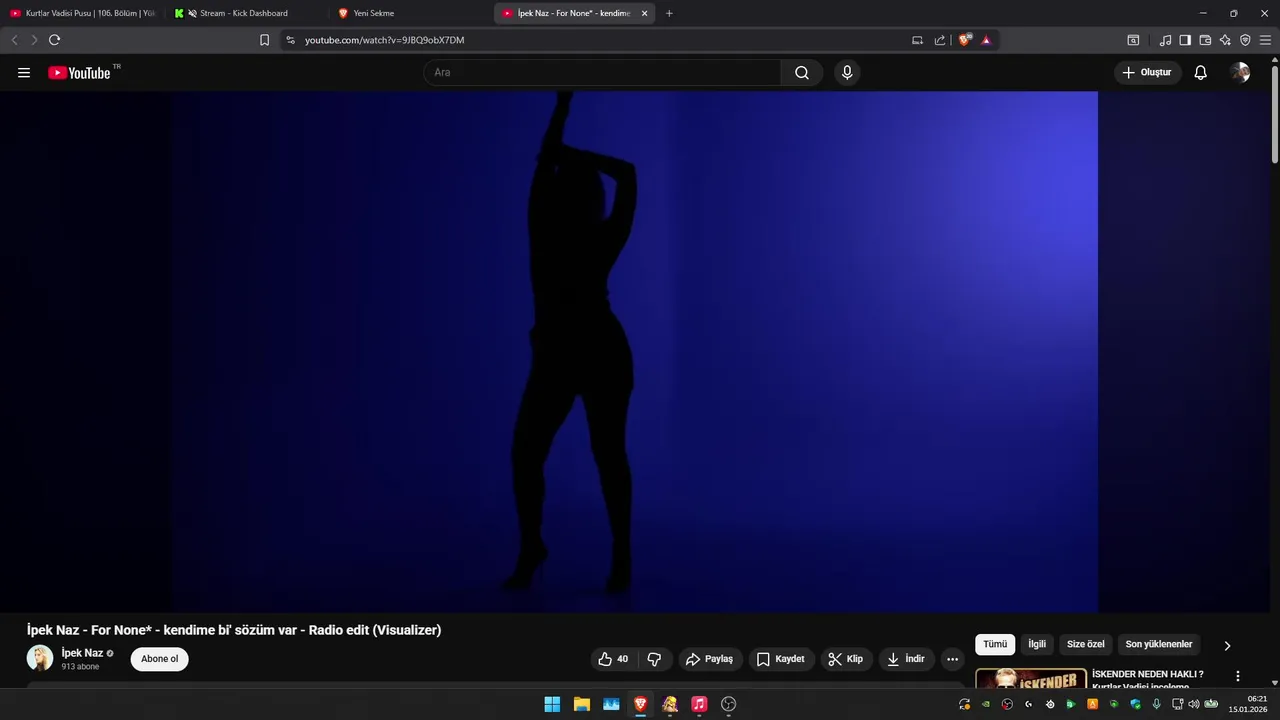The image size is (1280, 720).
Task: Open File Explorer from taskbar
Action: 581,704
